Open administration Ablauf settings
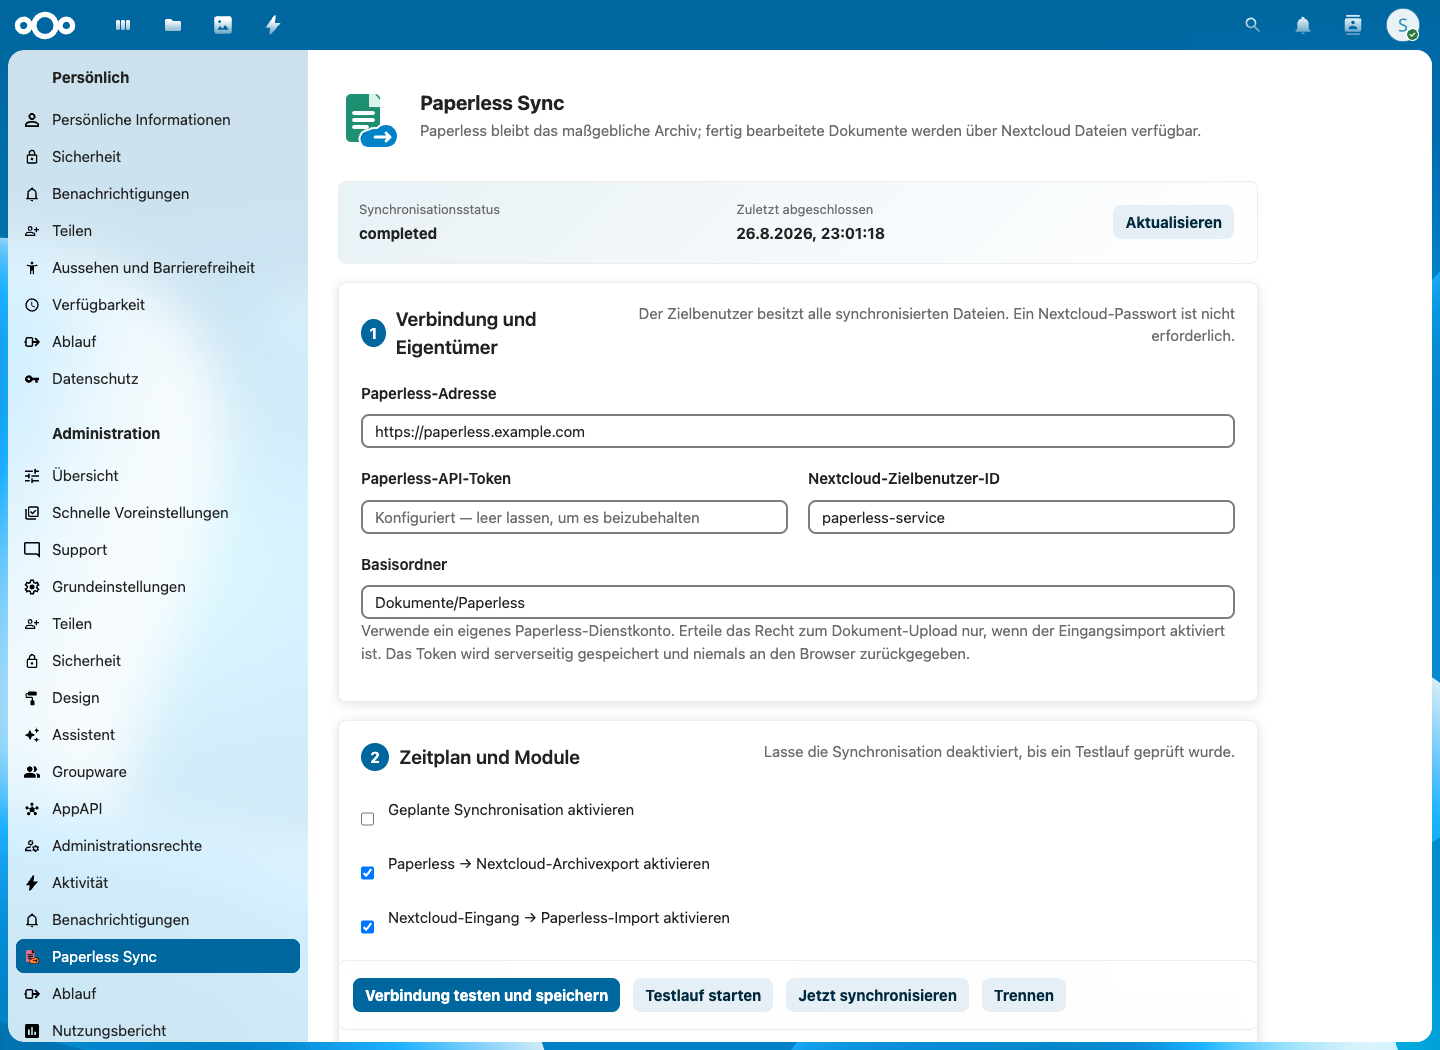 pyautogui.click(x=158, y=994)
